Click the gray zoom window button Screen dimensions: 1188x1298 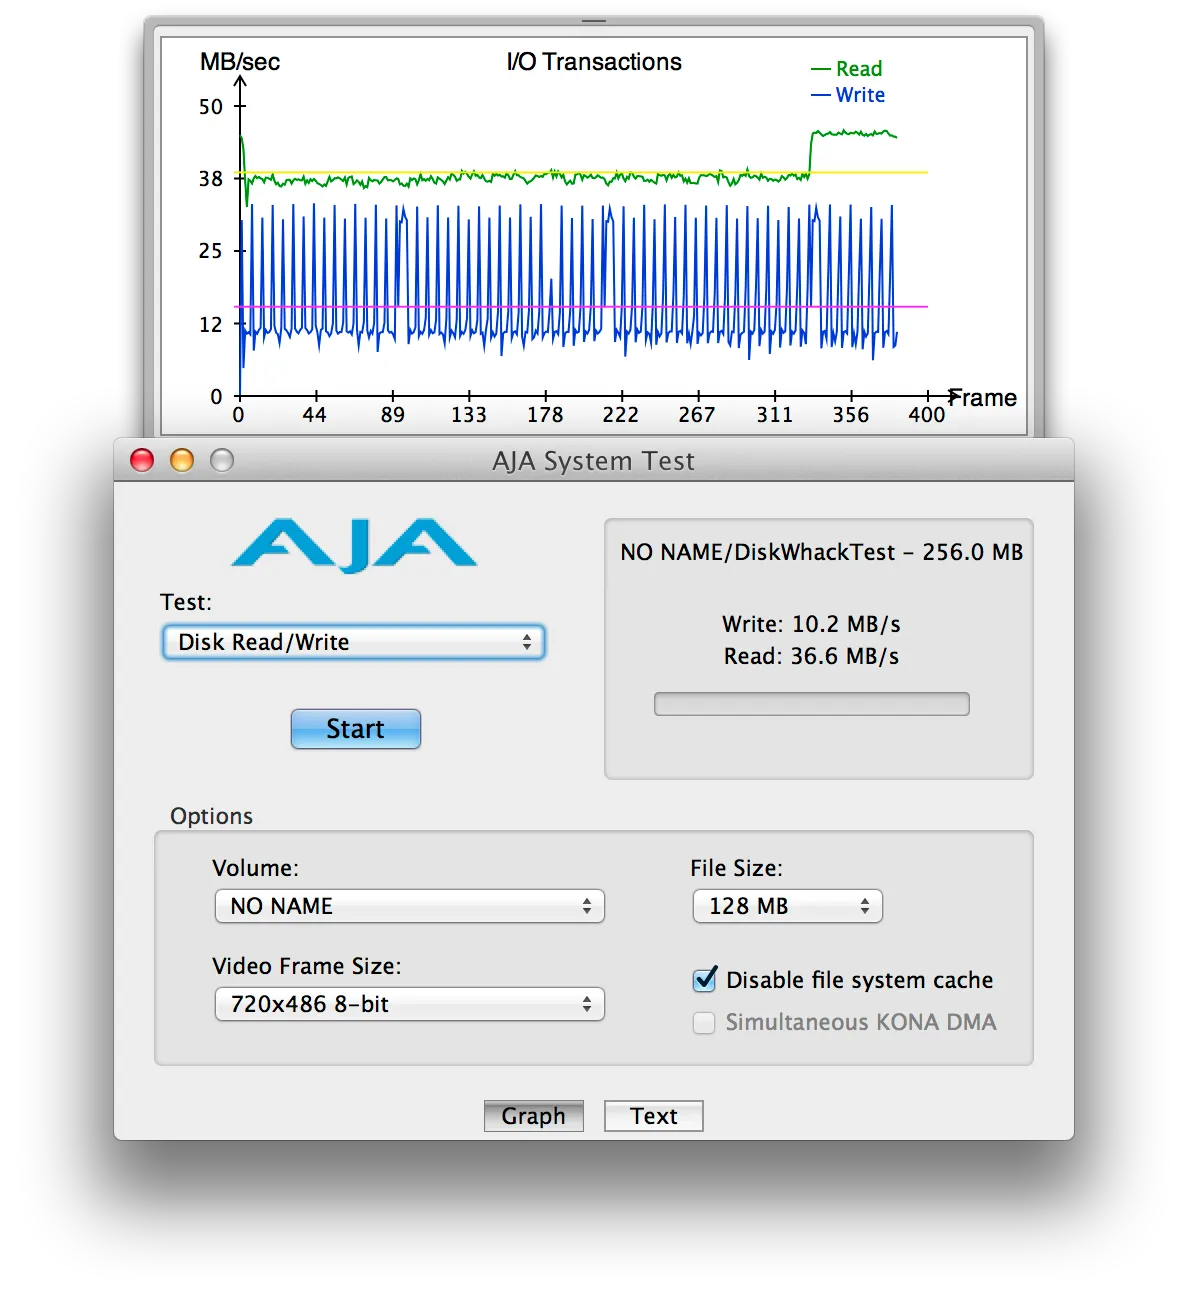[222, 460]
